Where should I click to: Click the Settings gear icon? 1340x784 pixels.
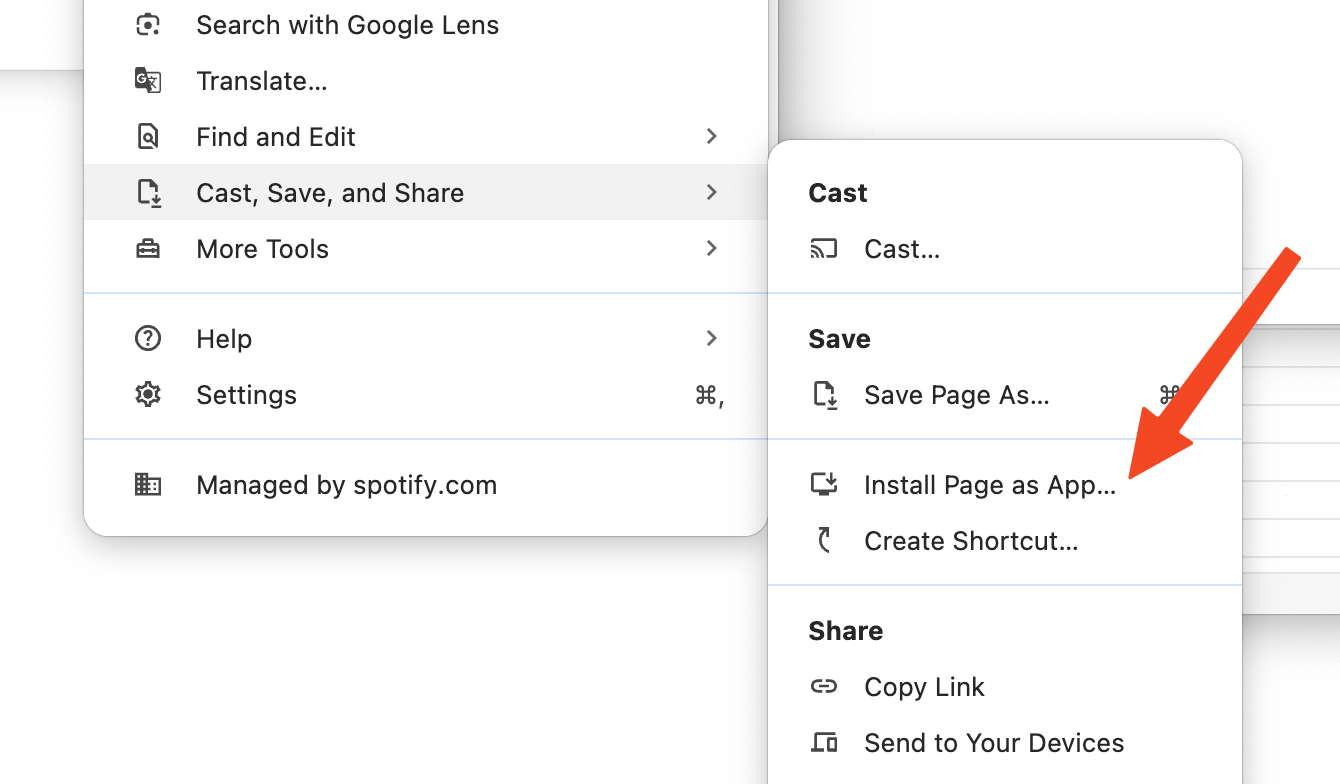148,395
